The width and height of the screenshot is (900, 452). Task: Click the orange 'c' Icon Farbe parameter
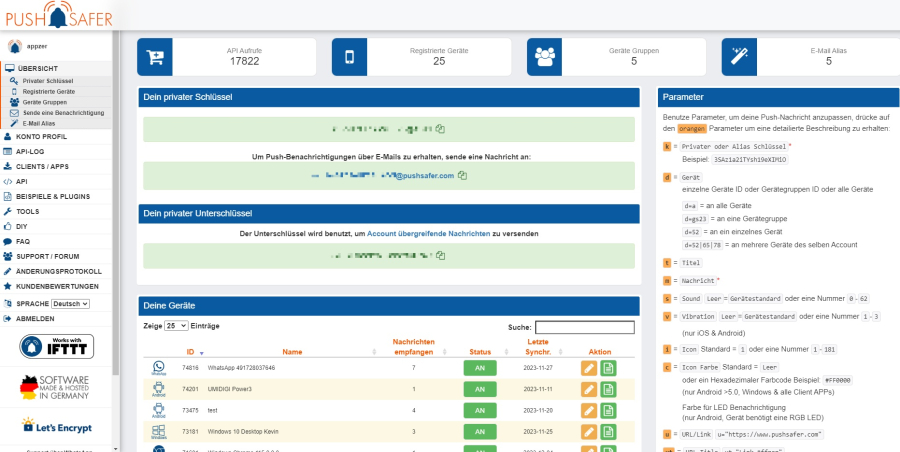[x=667, y=368]
